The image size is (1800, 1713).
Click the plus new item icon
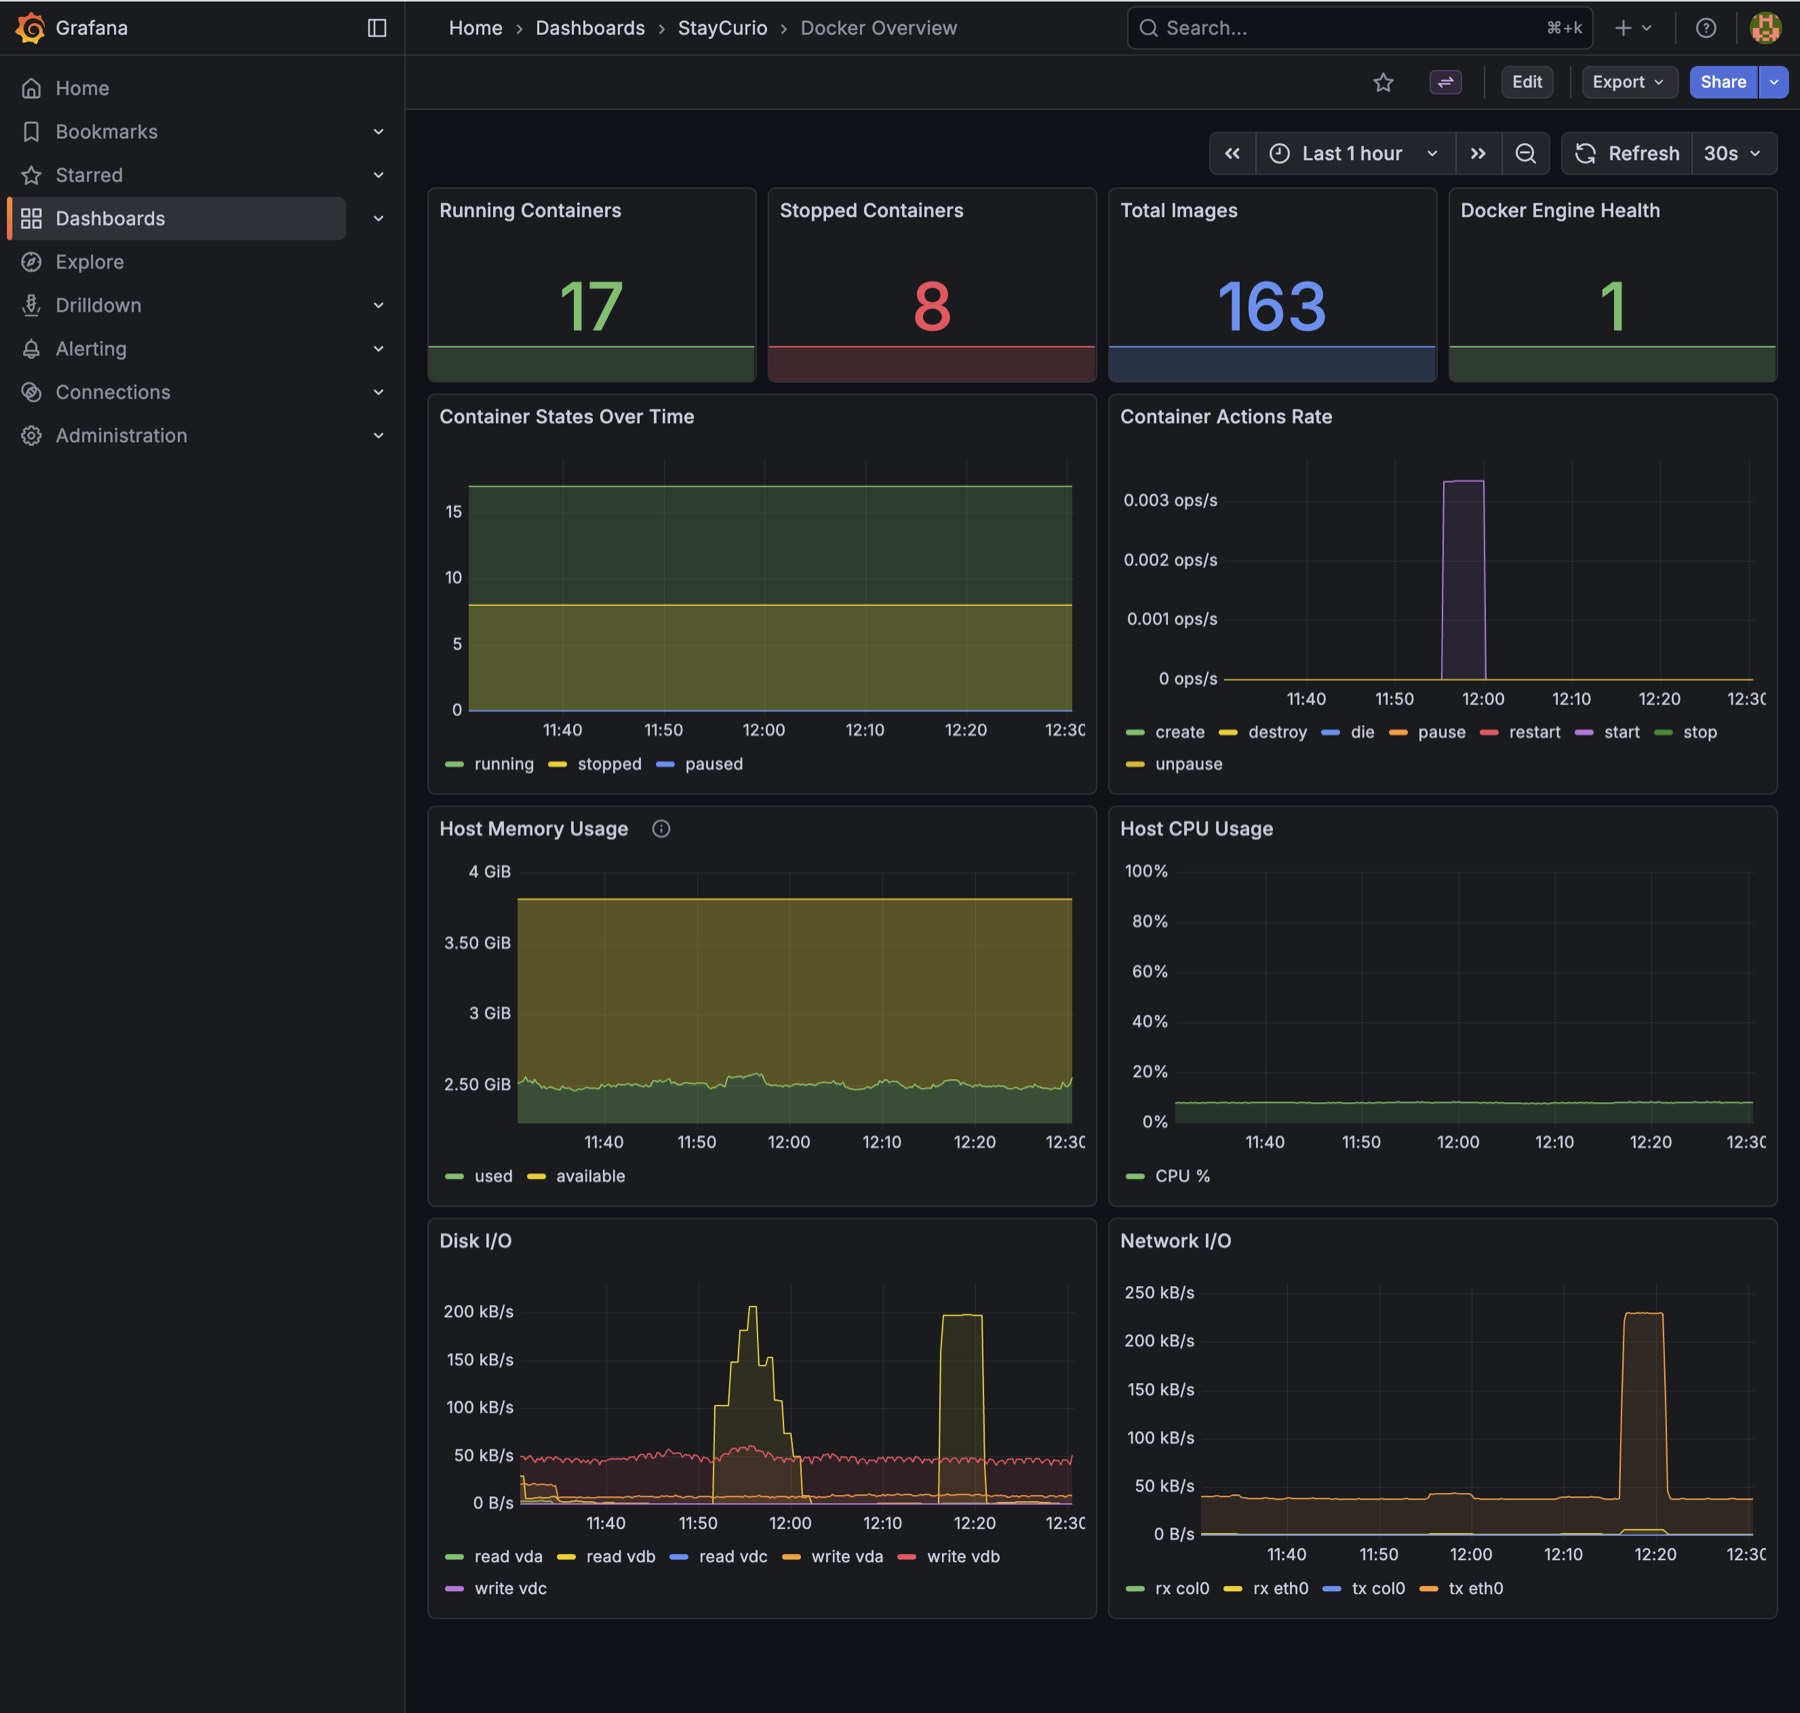[x=1623, y=28]
